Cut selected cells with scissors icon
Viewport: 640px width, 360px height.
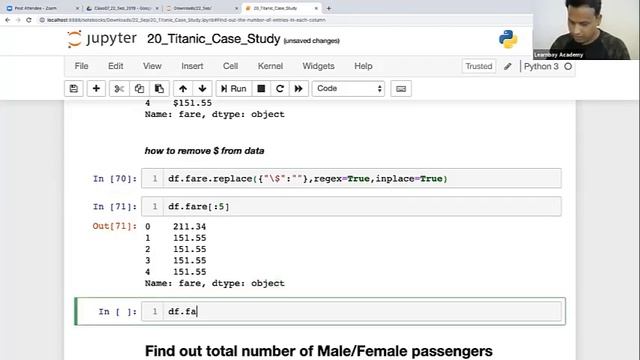pyautogui.click(x=119, y=89)
